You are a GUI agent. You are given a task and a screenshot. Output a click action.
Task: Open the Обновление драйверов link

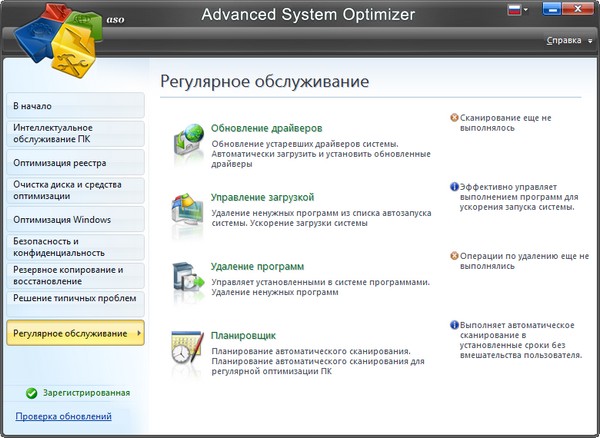click(x=267, y=129)
